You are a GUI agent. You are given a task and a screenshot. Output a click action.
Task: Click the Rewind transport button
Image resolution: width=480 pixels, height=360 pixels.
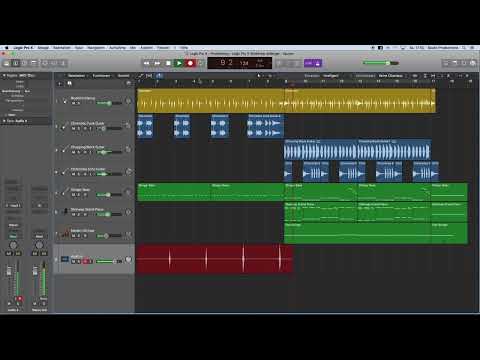(147, 63)
